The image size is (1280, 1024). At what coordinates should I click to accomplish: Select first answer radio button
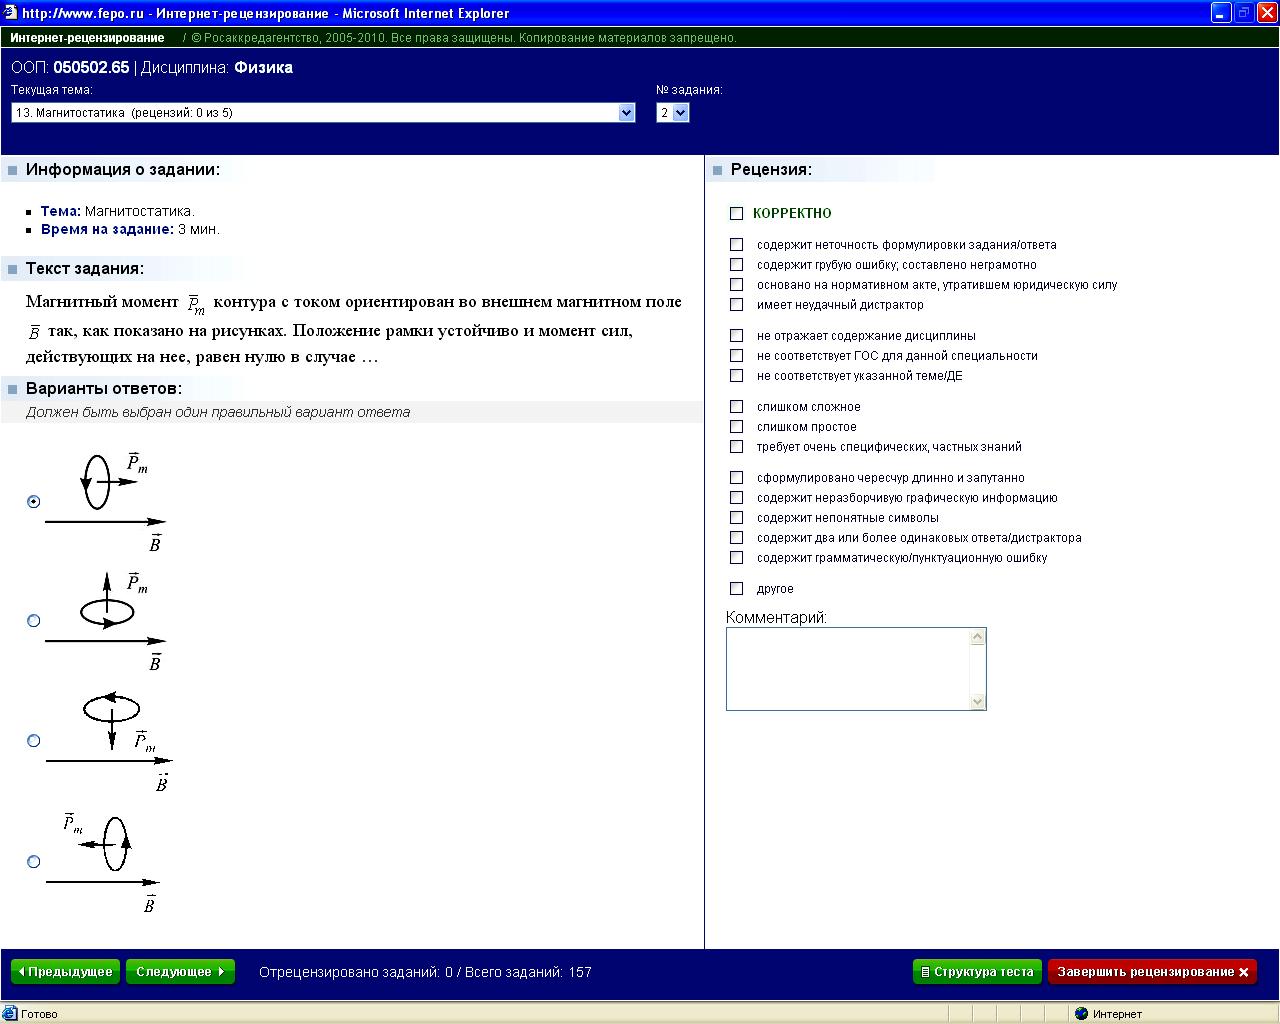34,501
